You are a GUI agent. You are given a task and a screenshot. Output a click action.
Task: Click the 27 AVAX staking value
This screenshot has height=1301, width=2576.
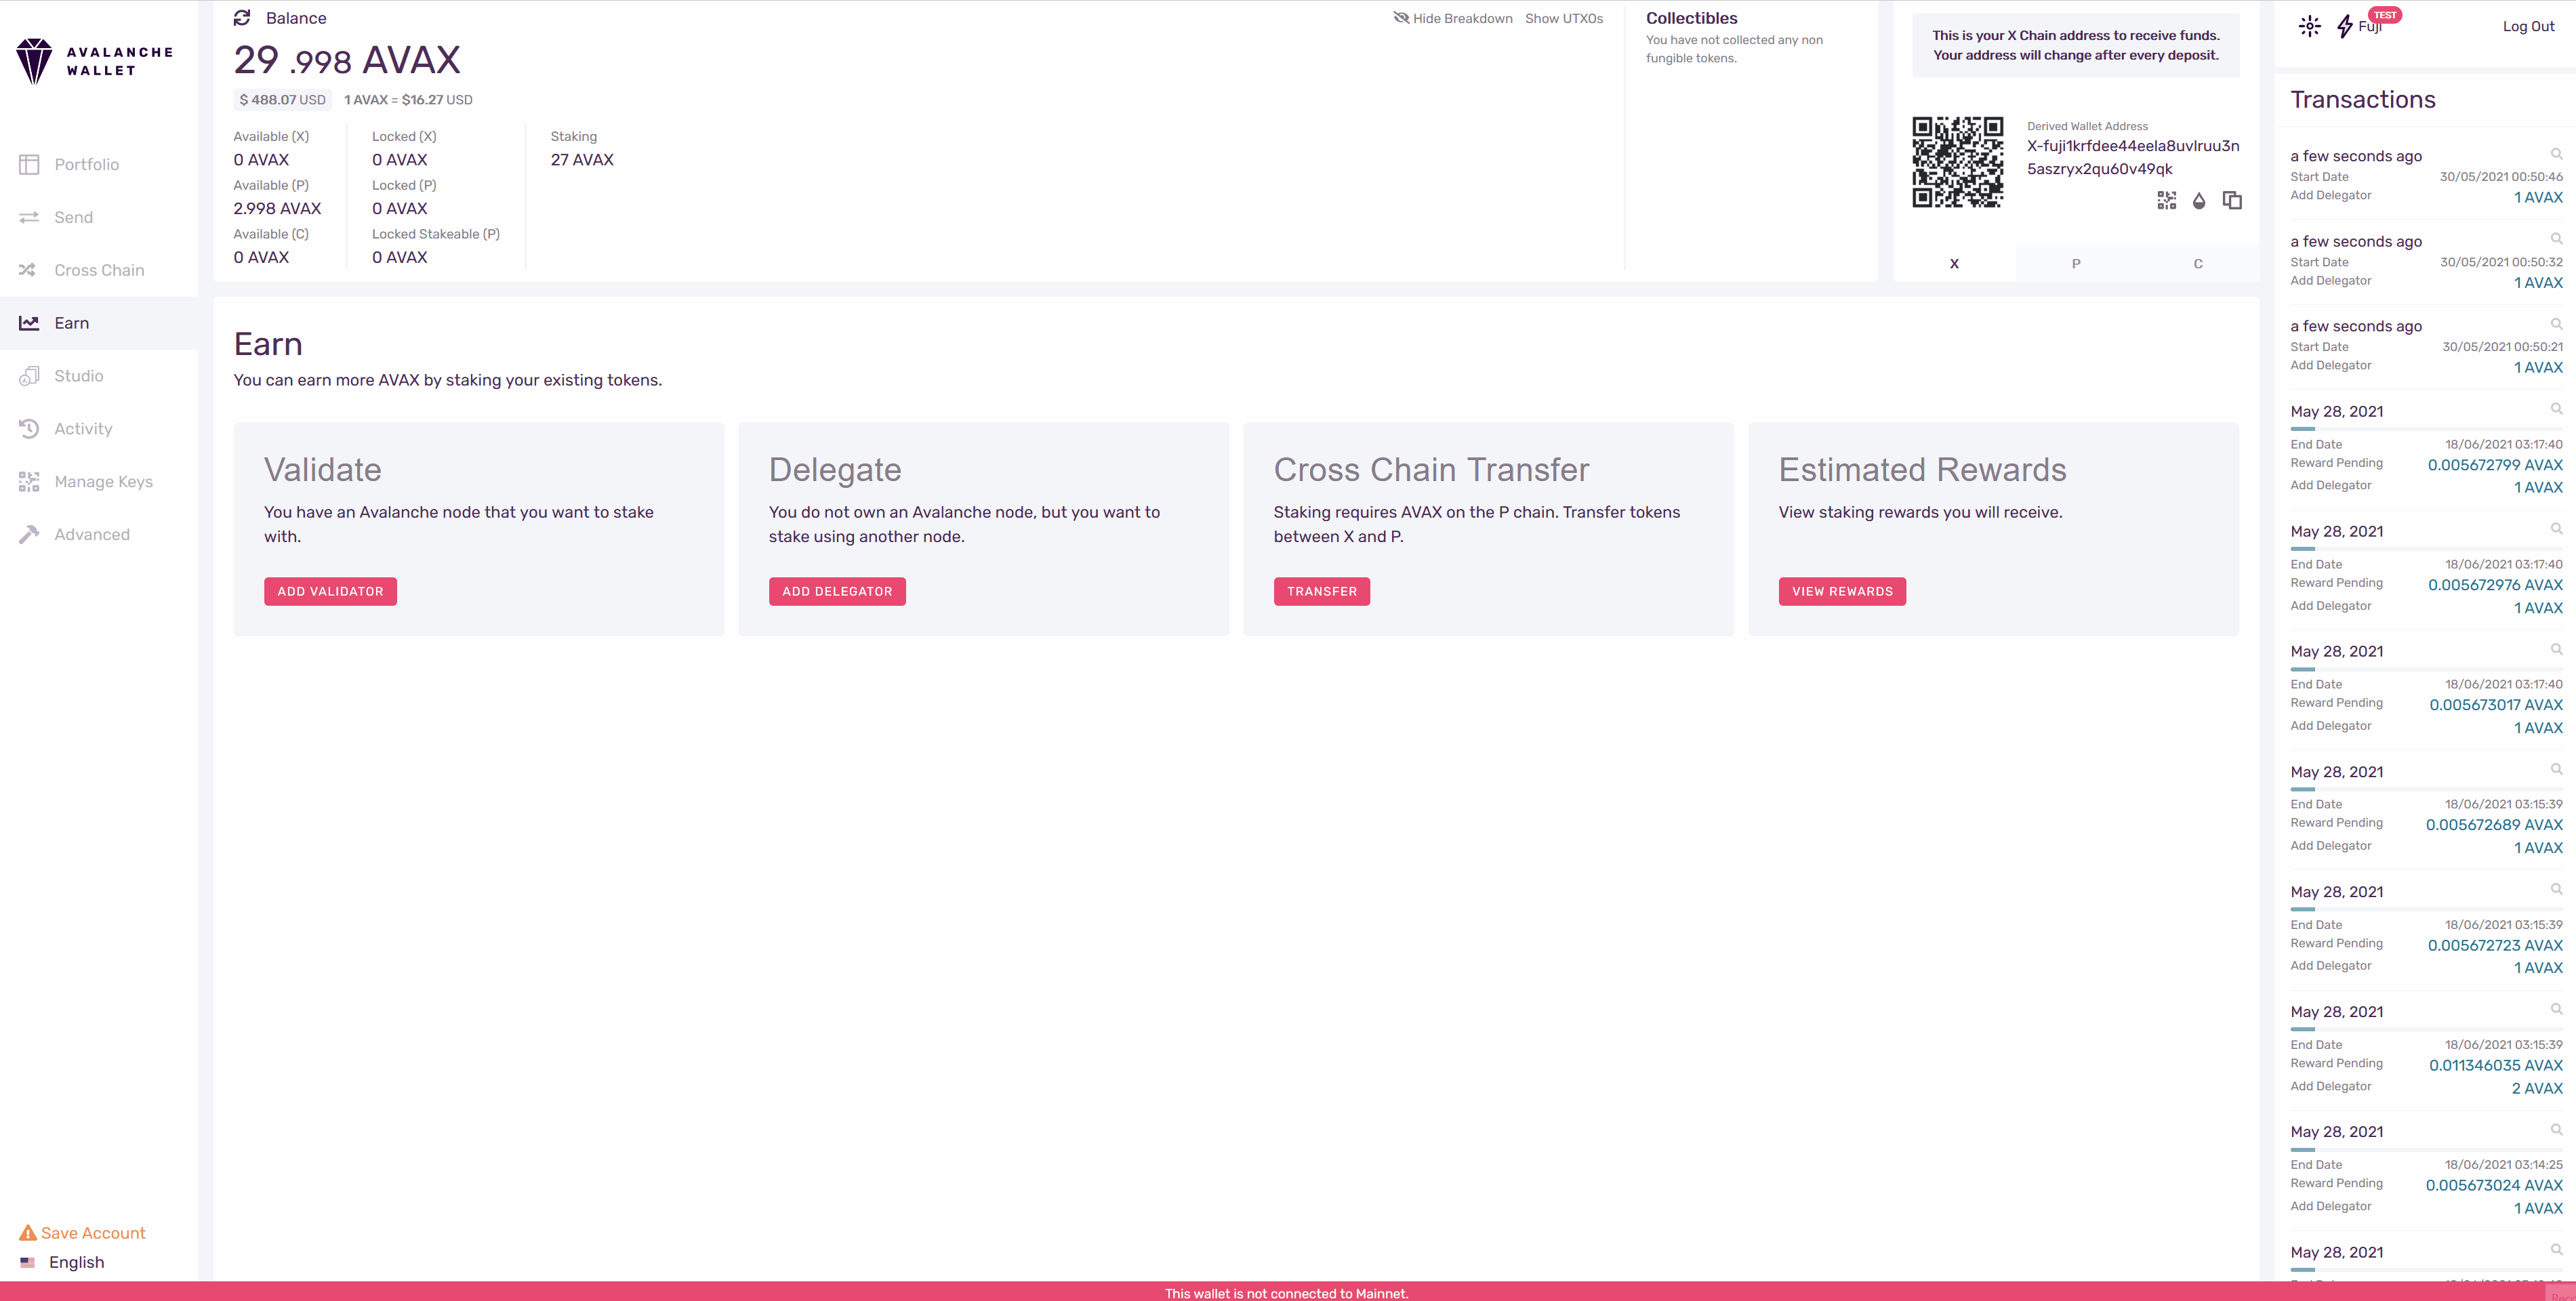582,160
